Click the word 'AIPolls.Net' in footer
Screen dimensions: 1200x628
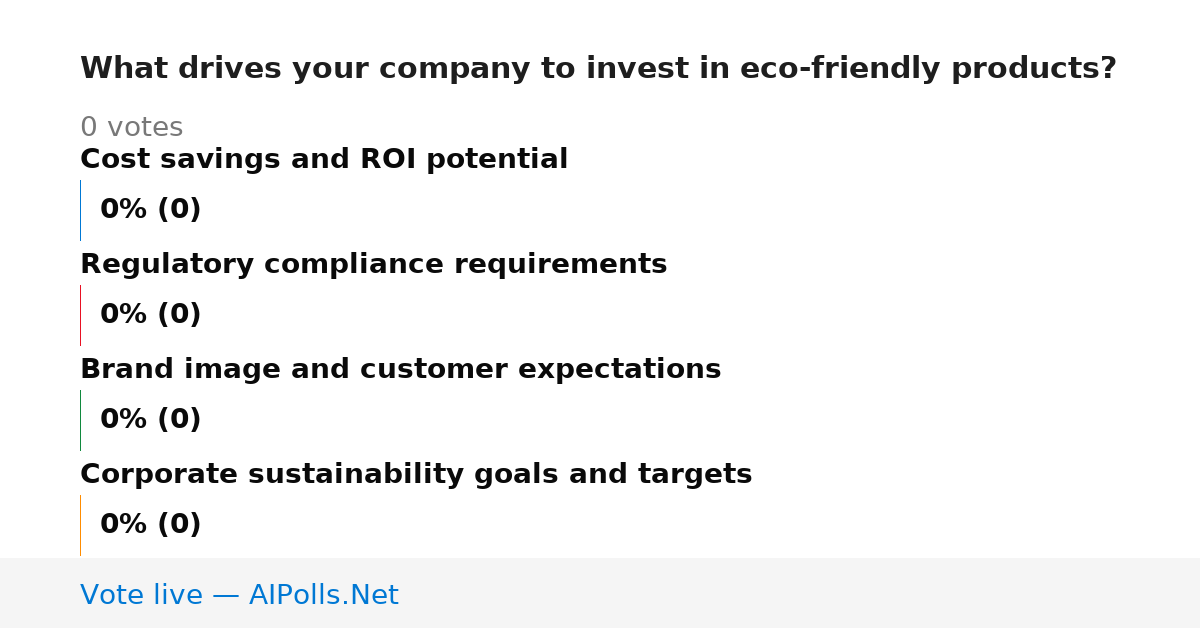(x=323, y=595)
